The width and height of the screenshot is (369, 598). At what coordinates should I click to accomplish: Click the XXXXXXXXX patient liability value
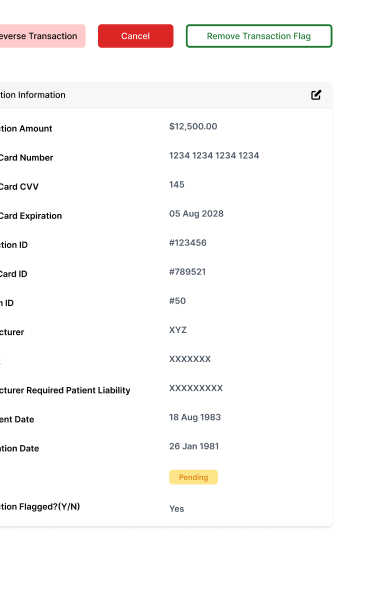point(196,388)
